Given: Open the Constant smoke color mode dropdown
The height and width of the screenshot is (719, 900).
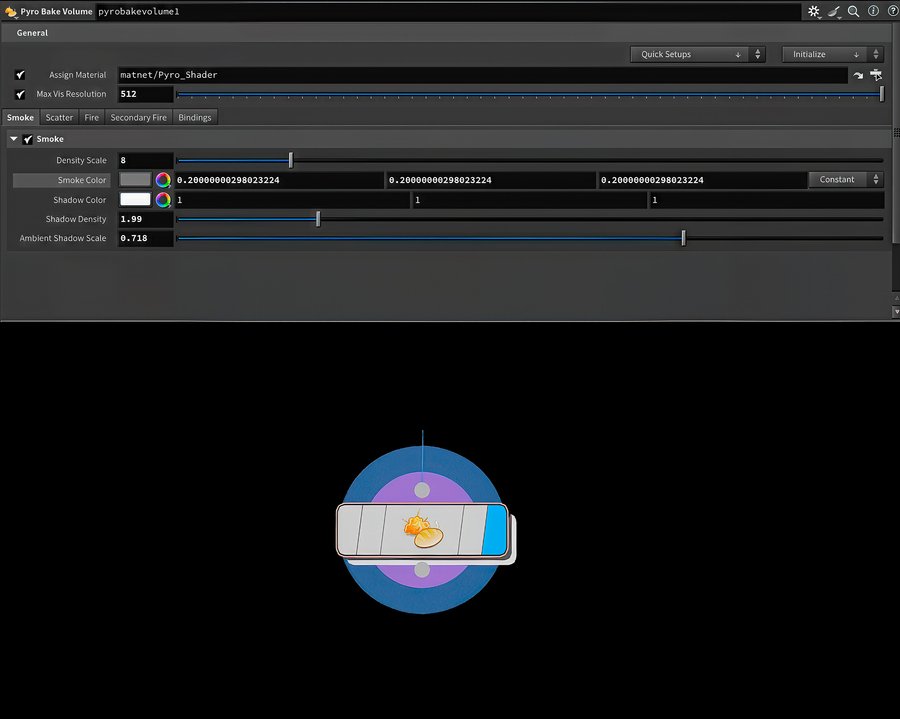Looking at the screenshot, I should pyautogui.click(x=846, y=180).
